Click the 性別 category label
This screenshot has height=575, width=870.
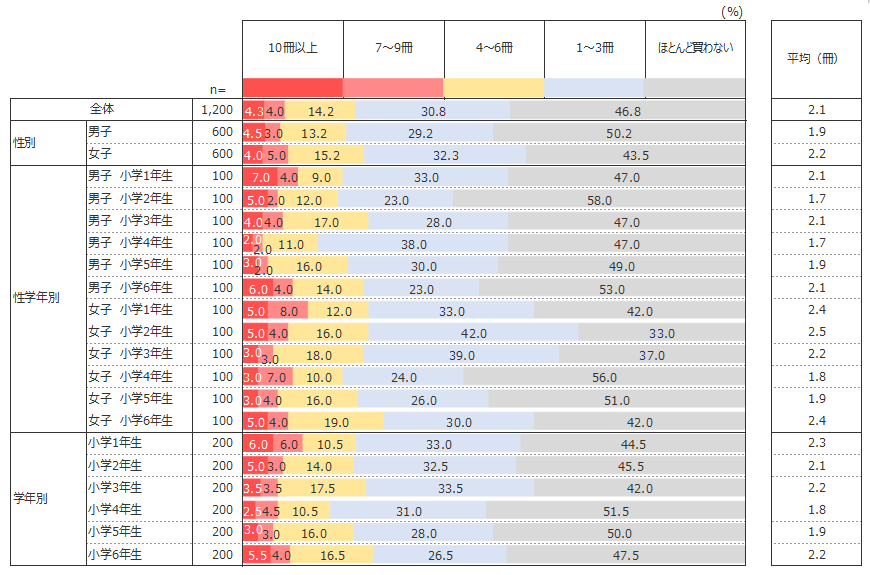26,143
